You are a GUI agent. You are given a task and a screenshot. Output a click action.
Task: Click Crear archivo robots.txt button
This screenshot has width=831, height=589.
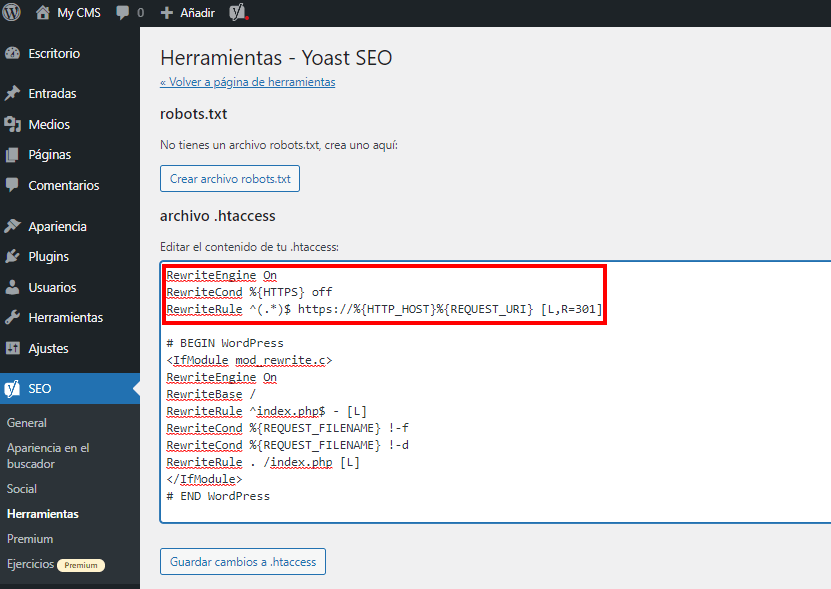[230, 179]
